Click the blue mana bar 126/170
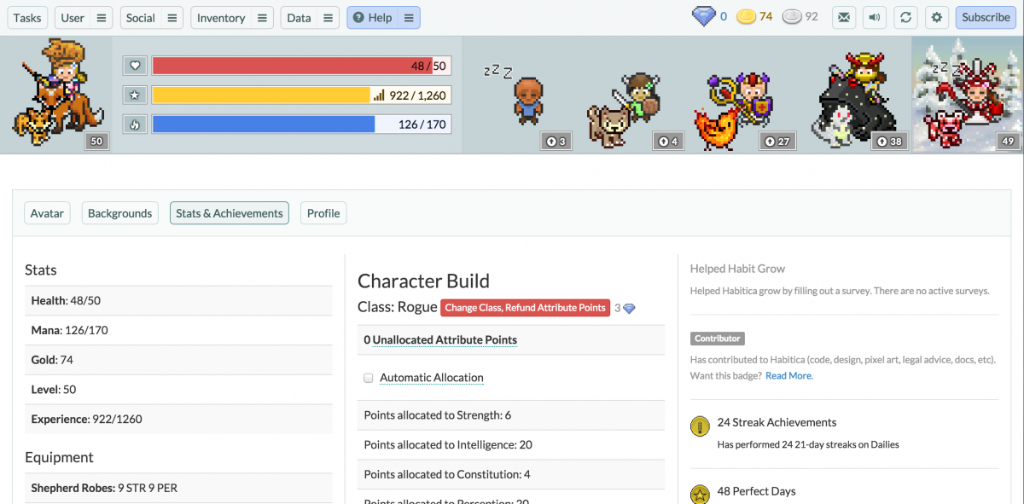The height and width of the screenshot is (504, 1024). (x=301, y=124)
